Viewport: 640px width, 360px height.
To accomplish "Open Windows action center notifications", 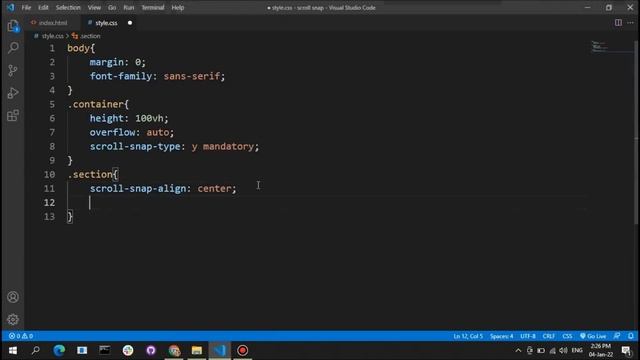I will pyautogui.click(x=626, y=350).
